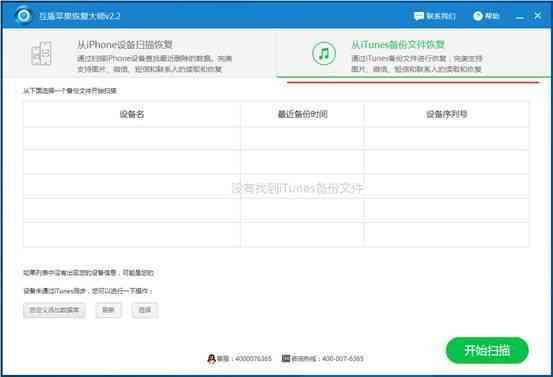This screenshot has height=377, width=553.
Task: Click the hotline phone icon
Action: (286, 358)
